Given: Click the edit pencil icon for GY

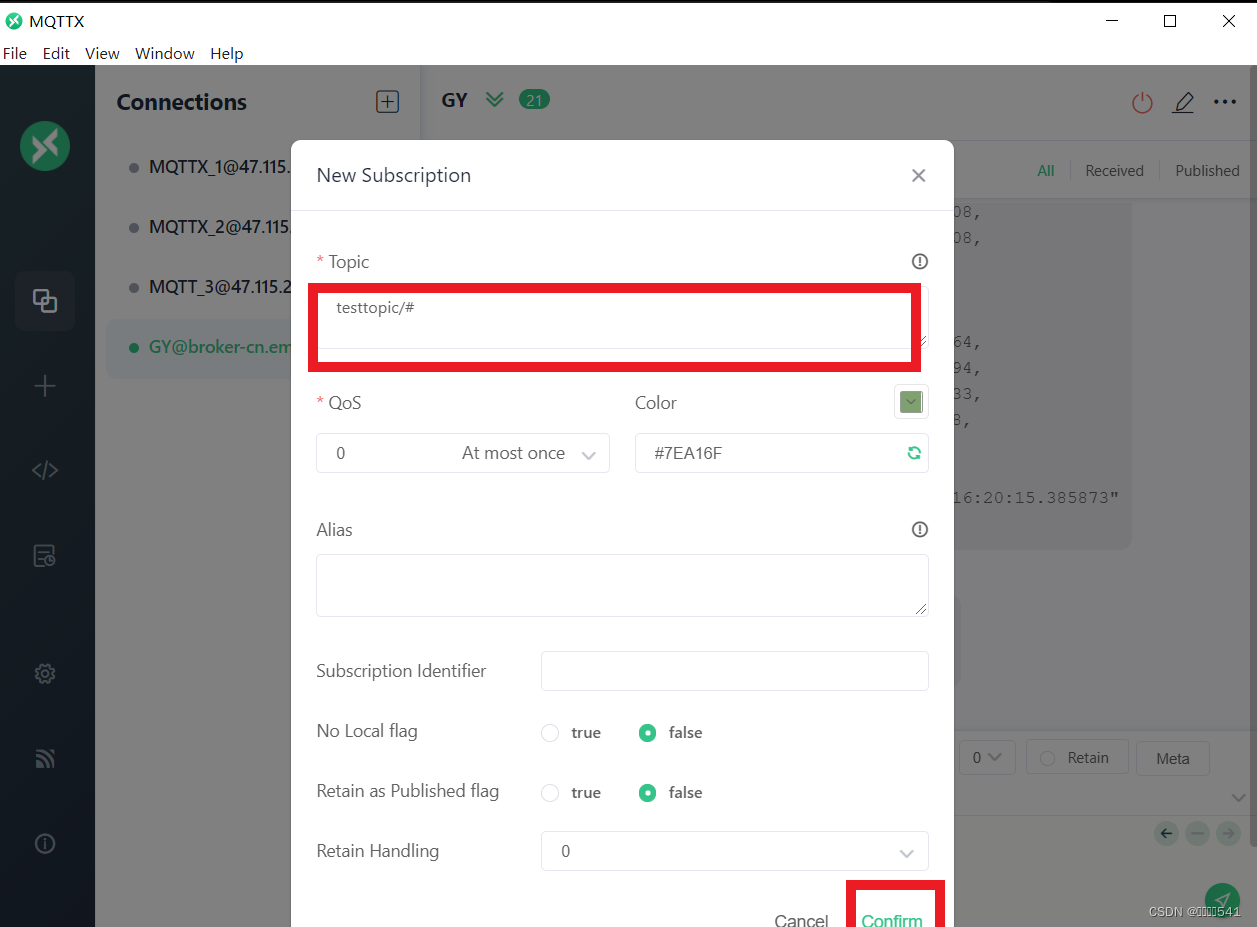Looking at the screenshot, I should click(1183, 102).
